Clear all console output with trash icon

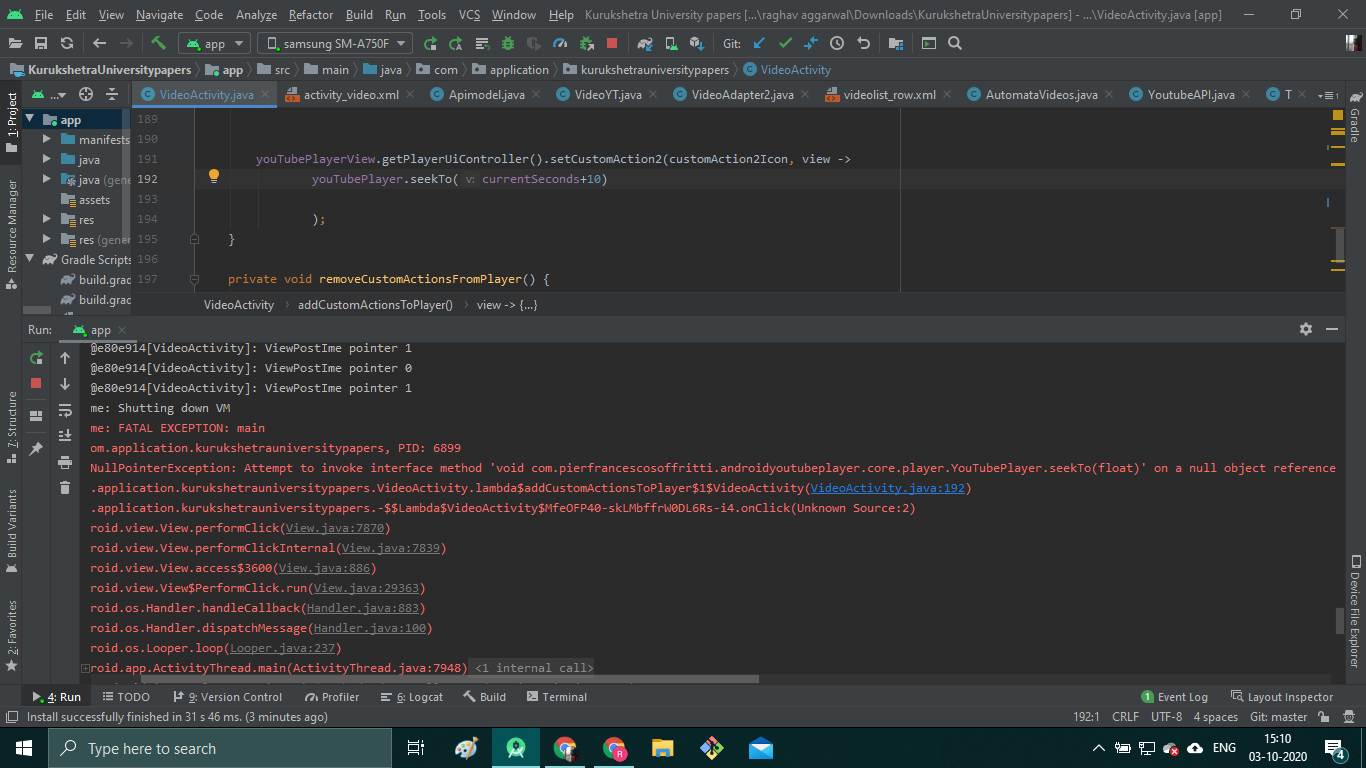65,488
